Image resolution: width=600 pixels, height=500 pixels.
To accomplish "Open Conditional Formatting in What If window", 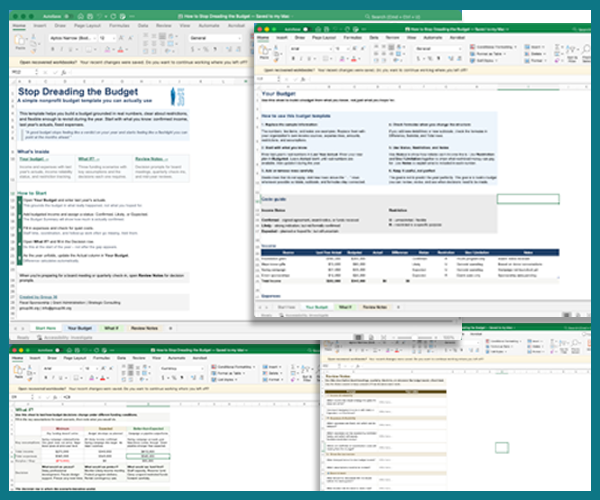I will pos(233,367).
